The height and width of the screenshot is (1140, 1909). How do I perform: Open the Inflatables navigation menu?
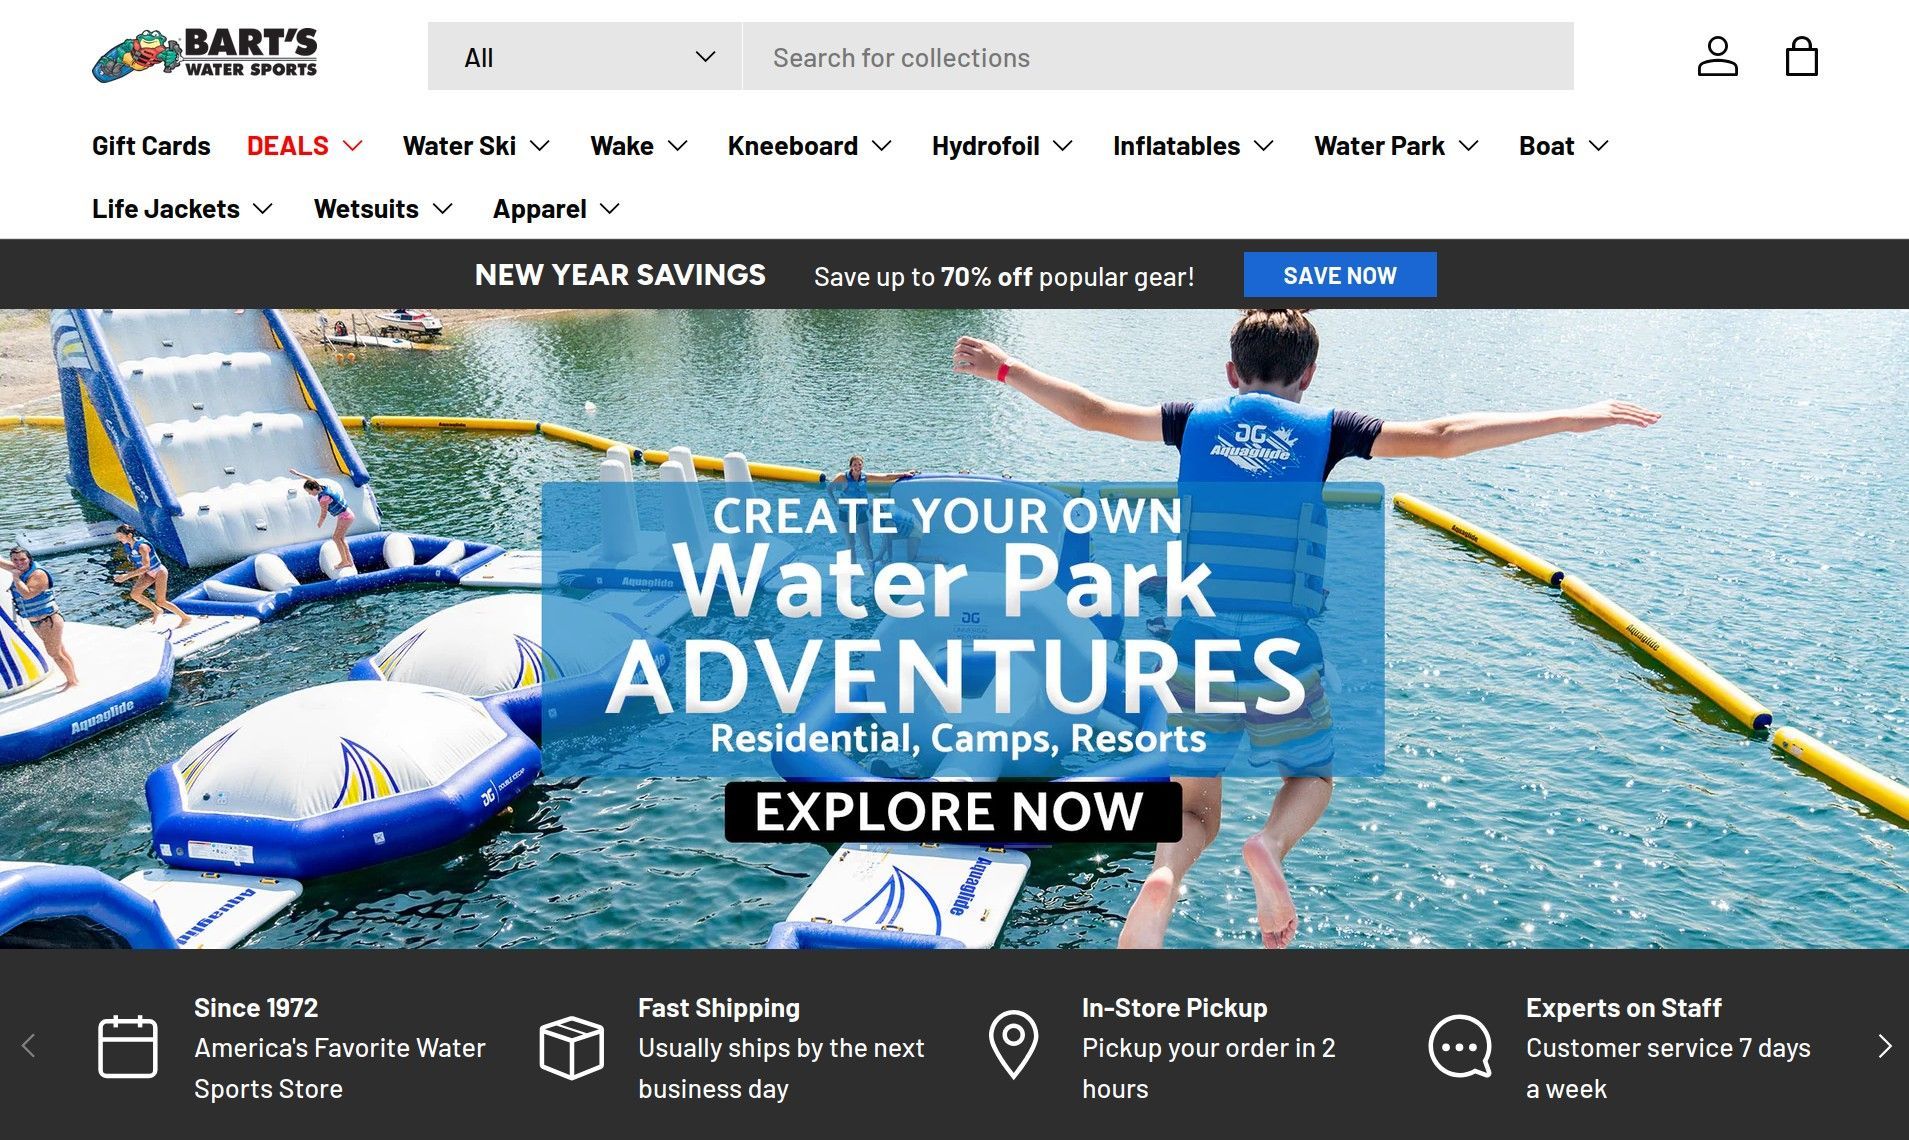point(1193,146)
